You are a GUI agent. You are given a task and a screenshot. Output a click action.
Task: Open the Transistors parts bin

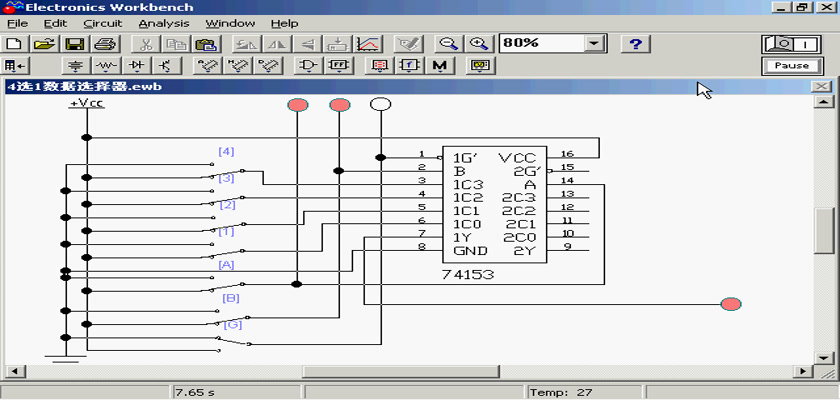tap(167, 65)
